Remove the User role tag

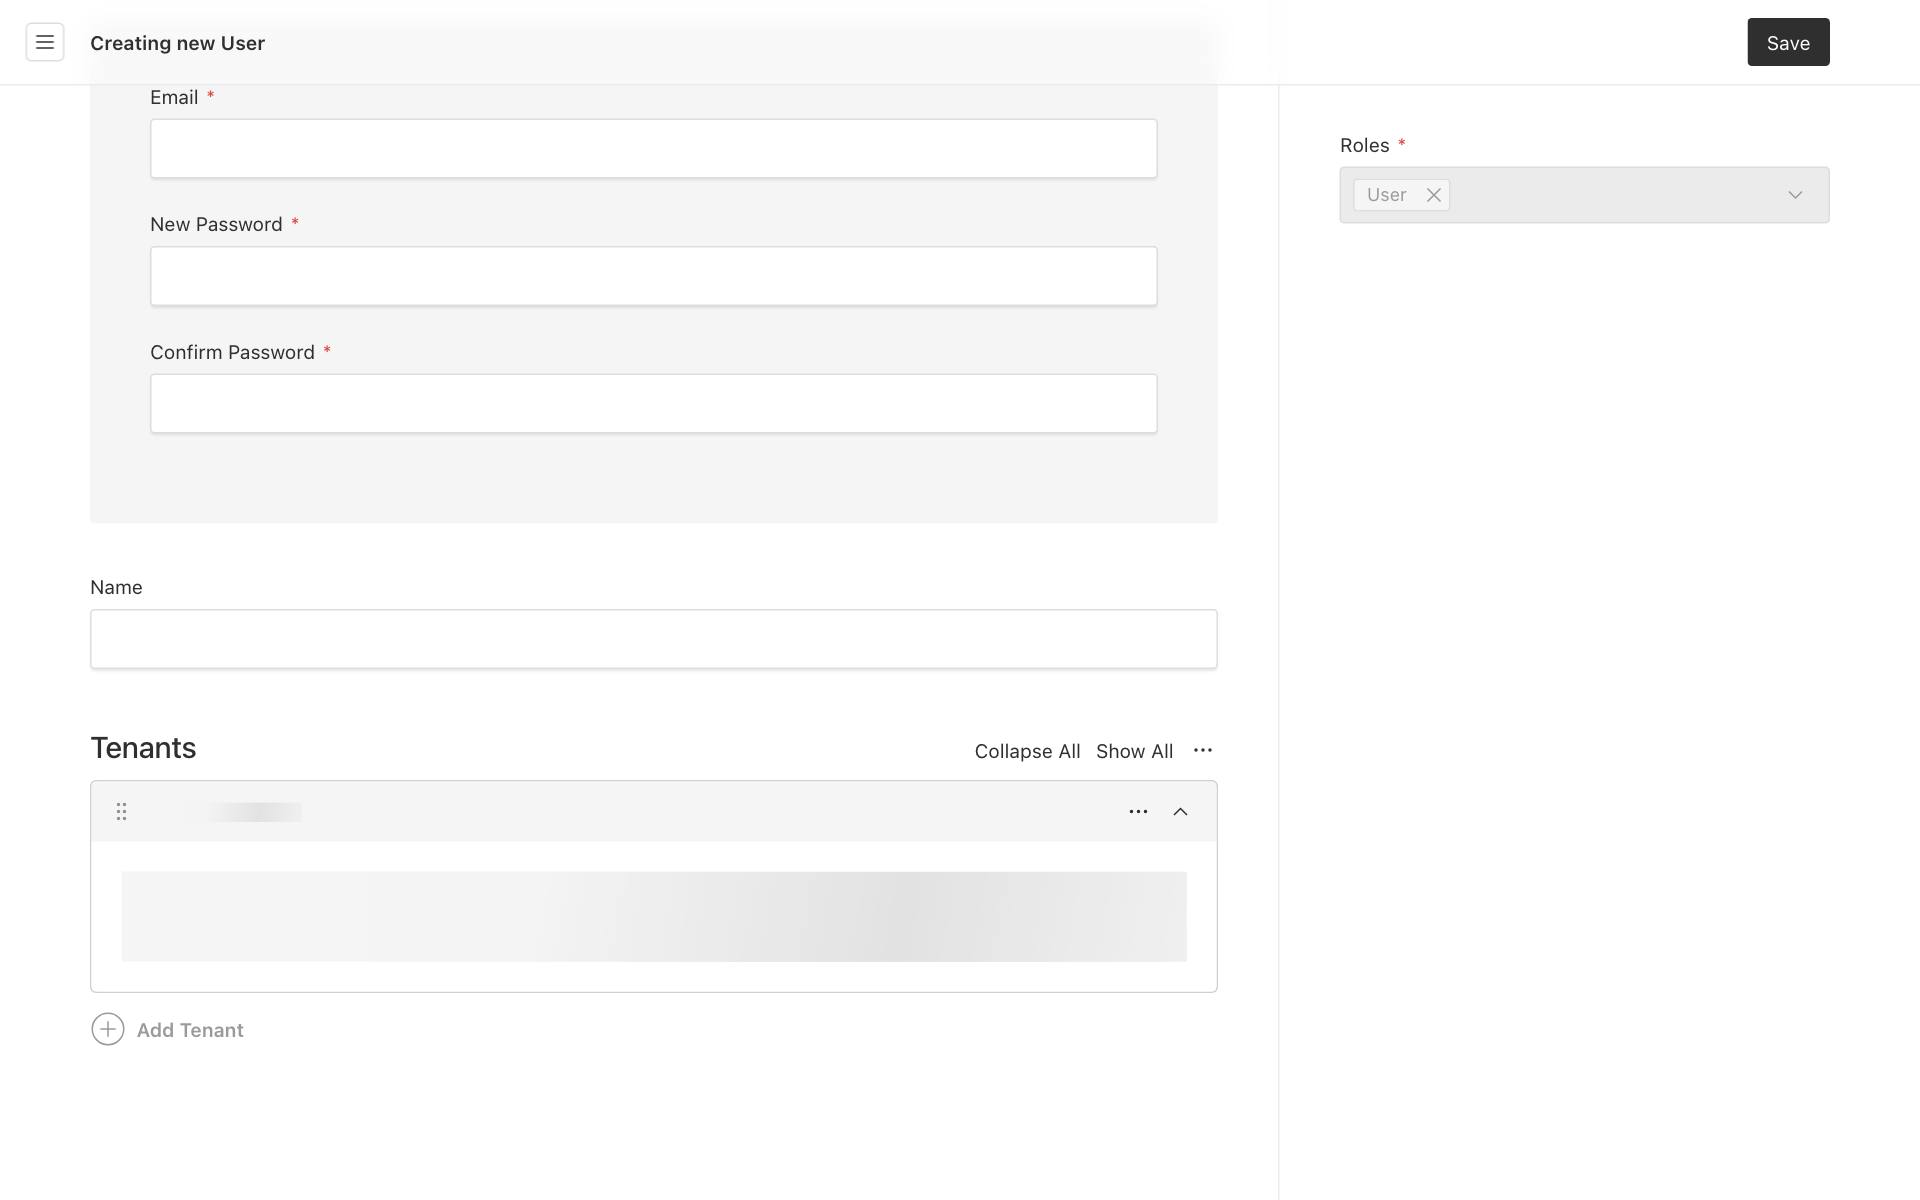click(x=1433, y=195)
